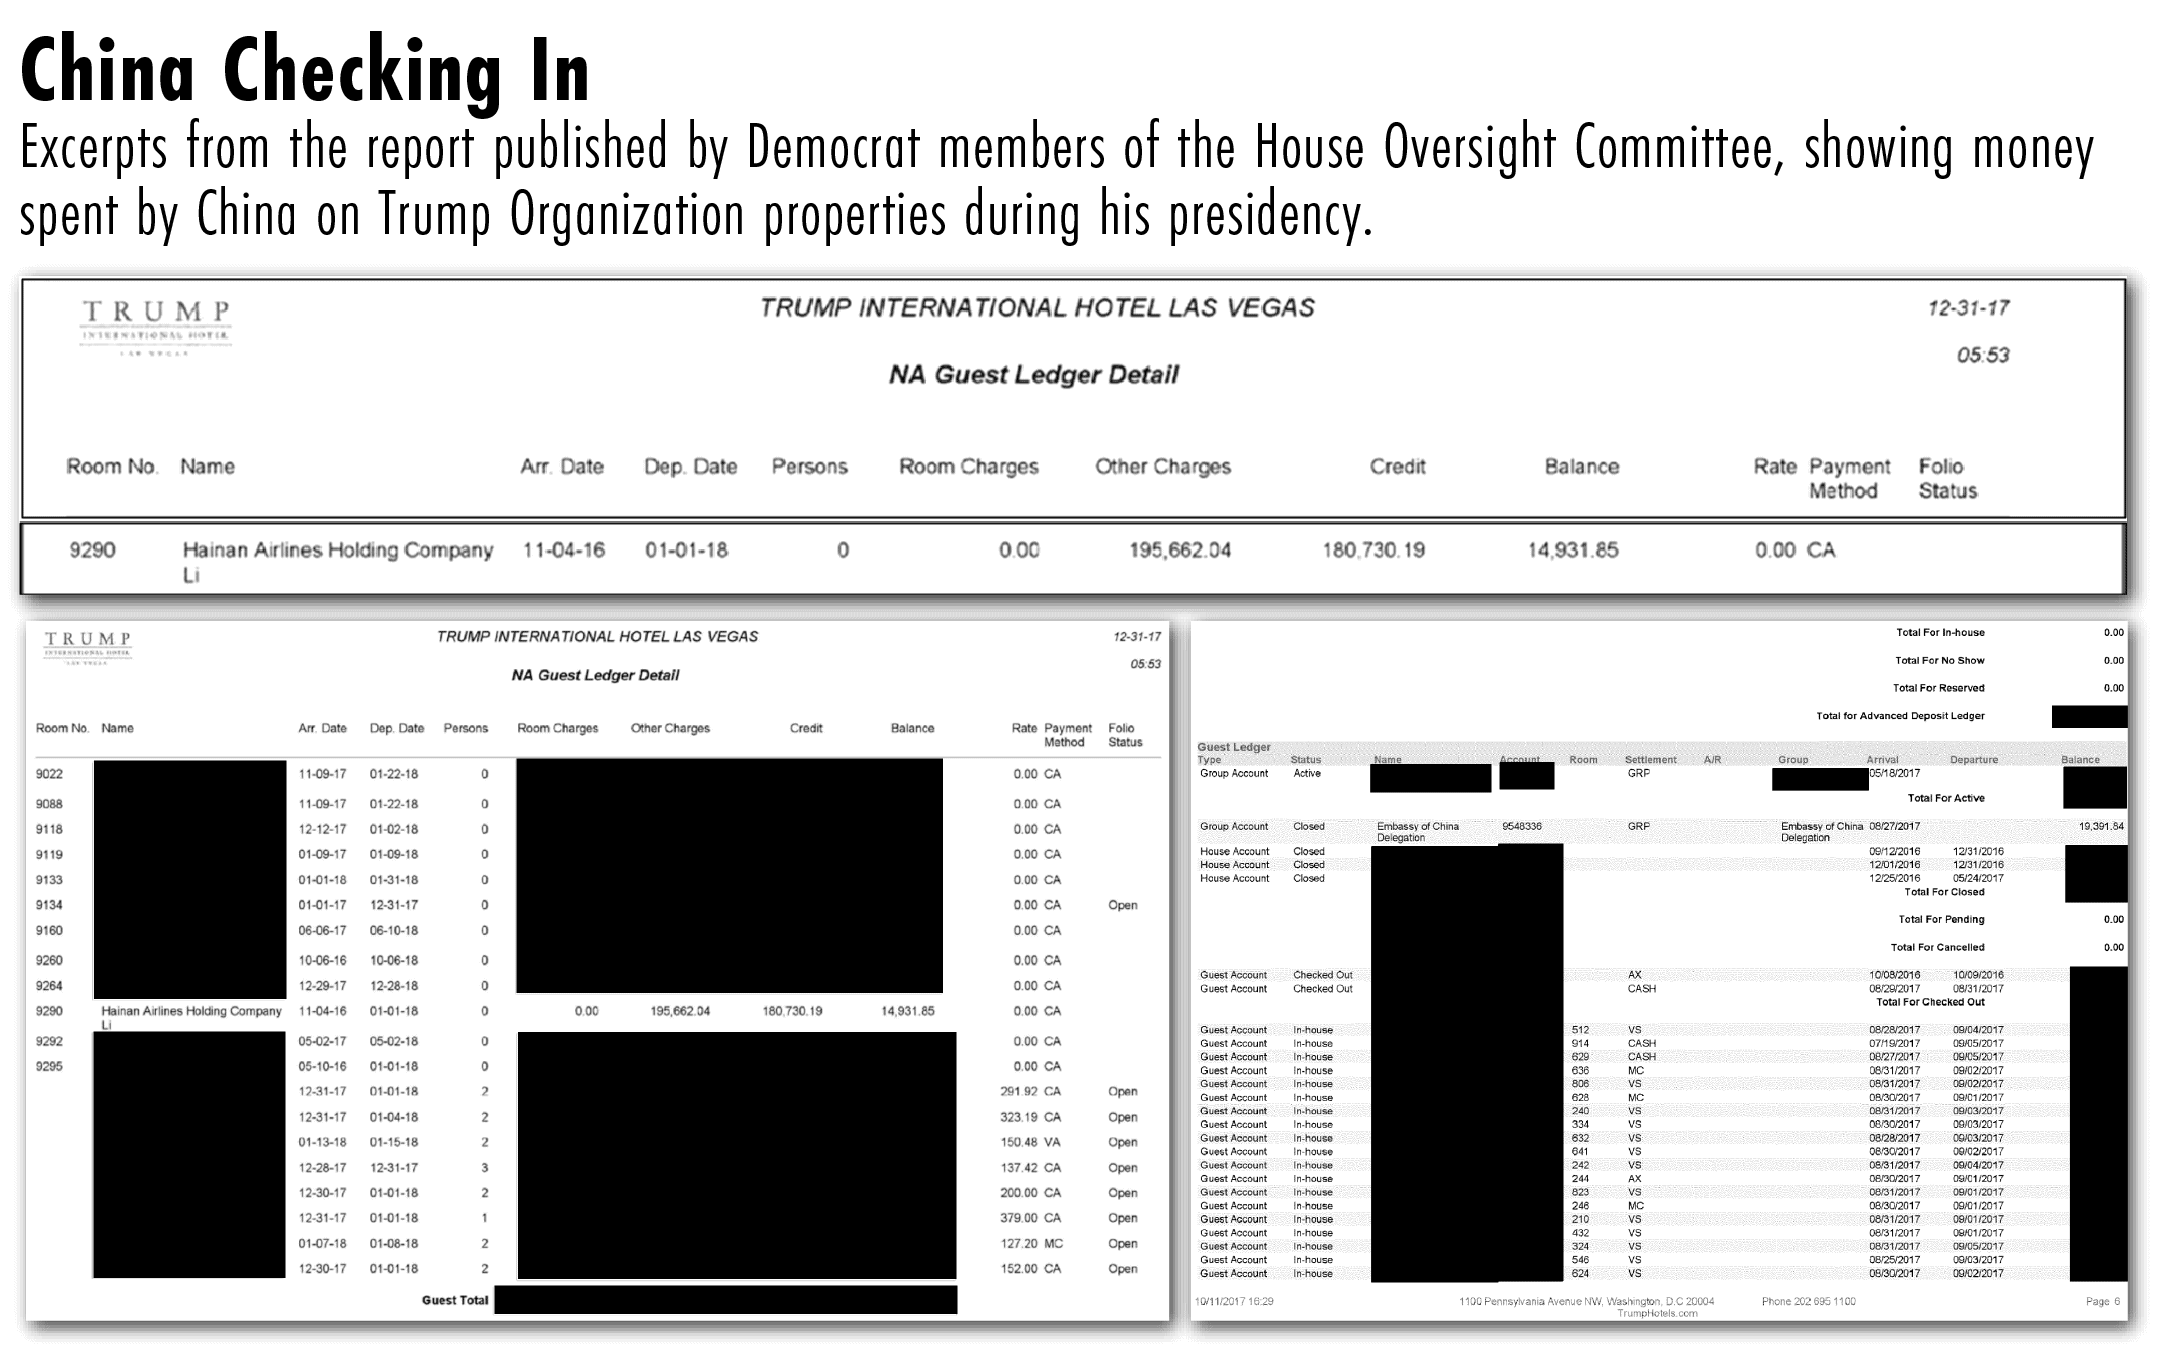
Task: Click the 10/11/2017 16:29 footer timestamp
Action: [x=1234, y=1302]
